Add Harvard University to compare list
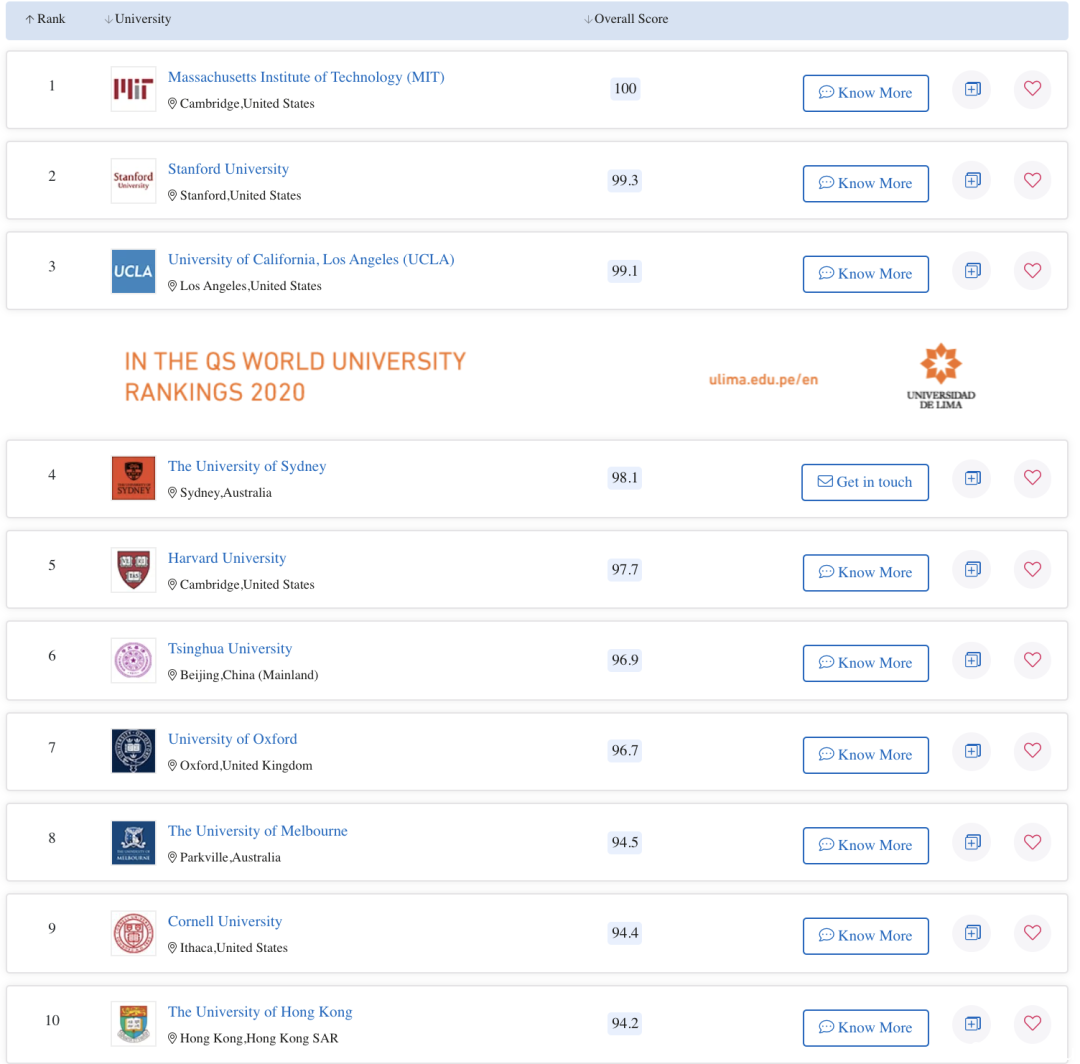Image resolution: width=1080 pixels, height=1064 pixels. click(x=972, y=570)
